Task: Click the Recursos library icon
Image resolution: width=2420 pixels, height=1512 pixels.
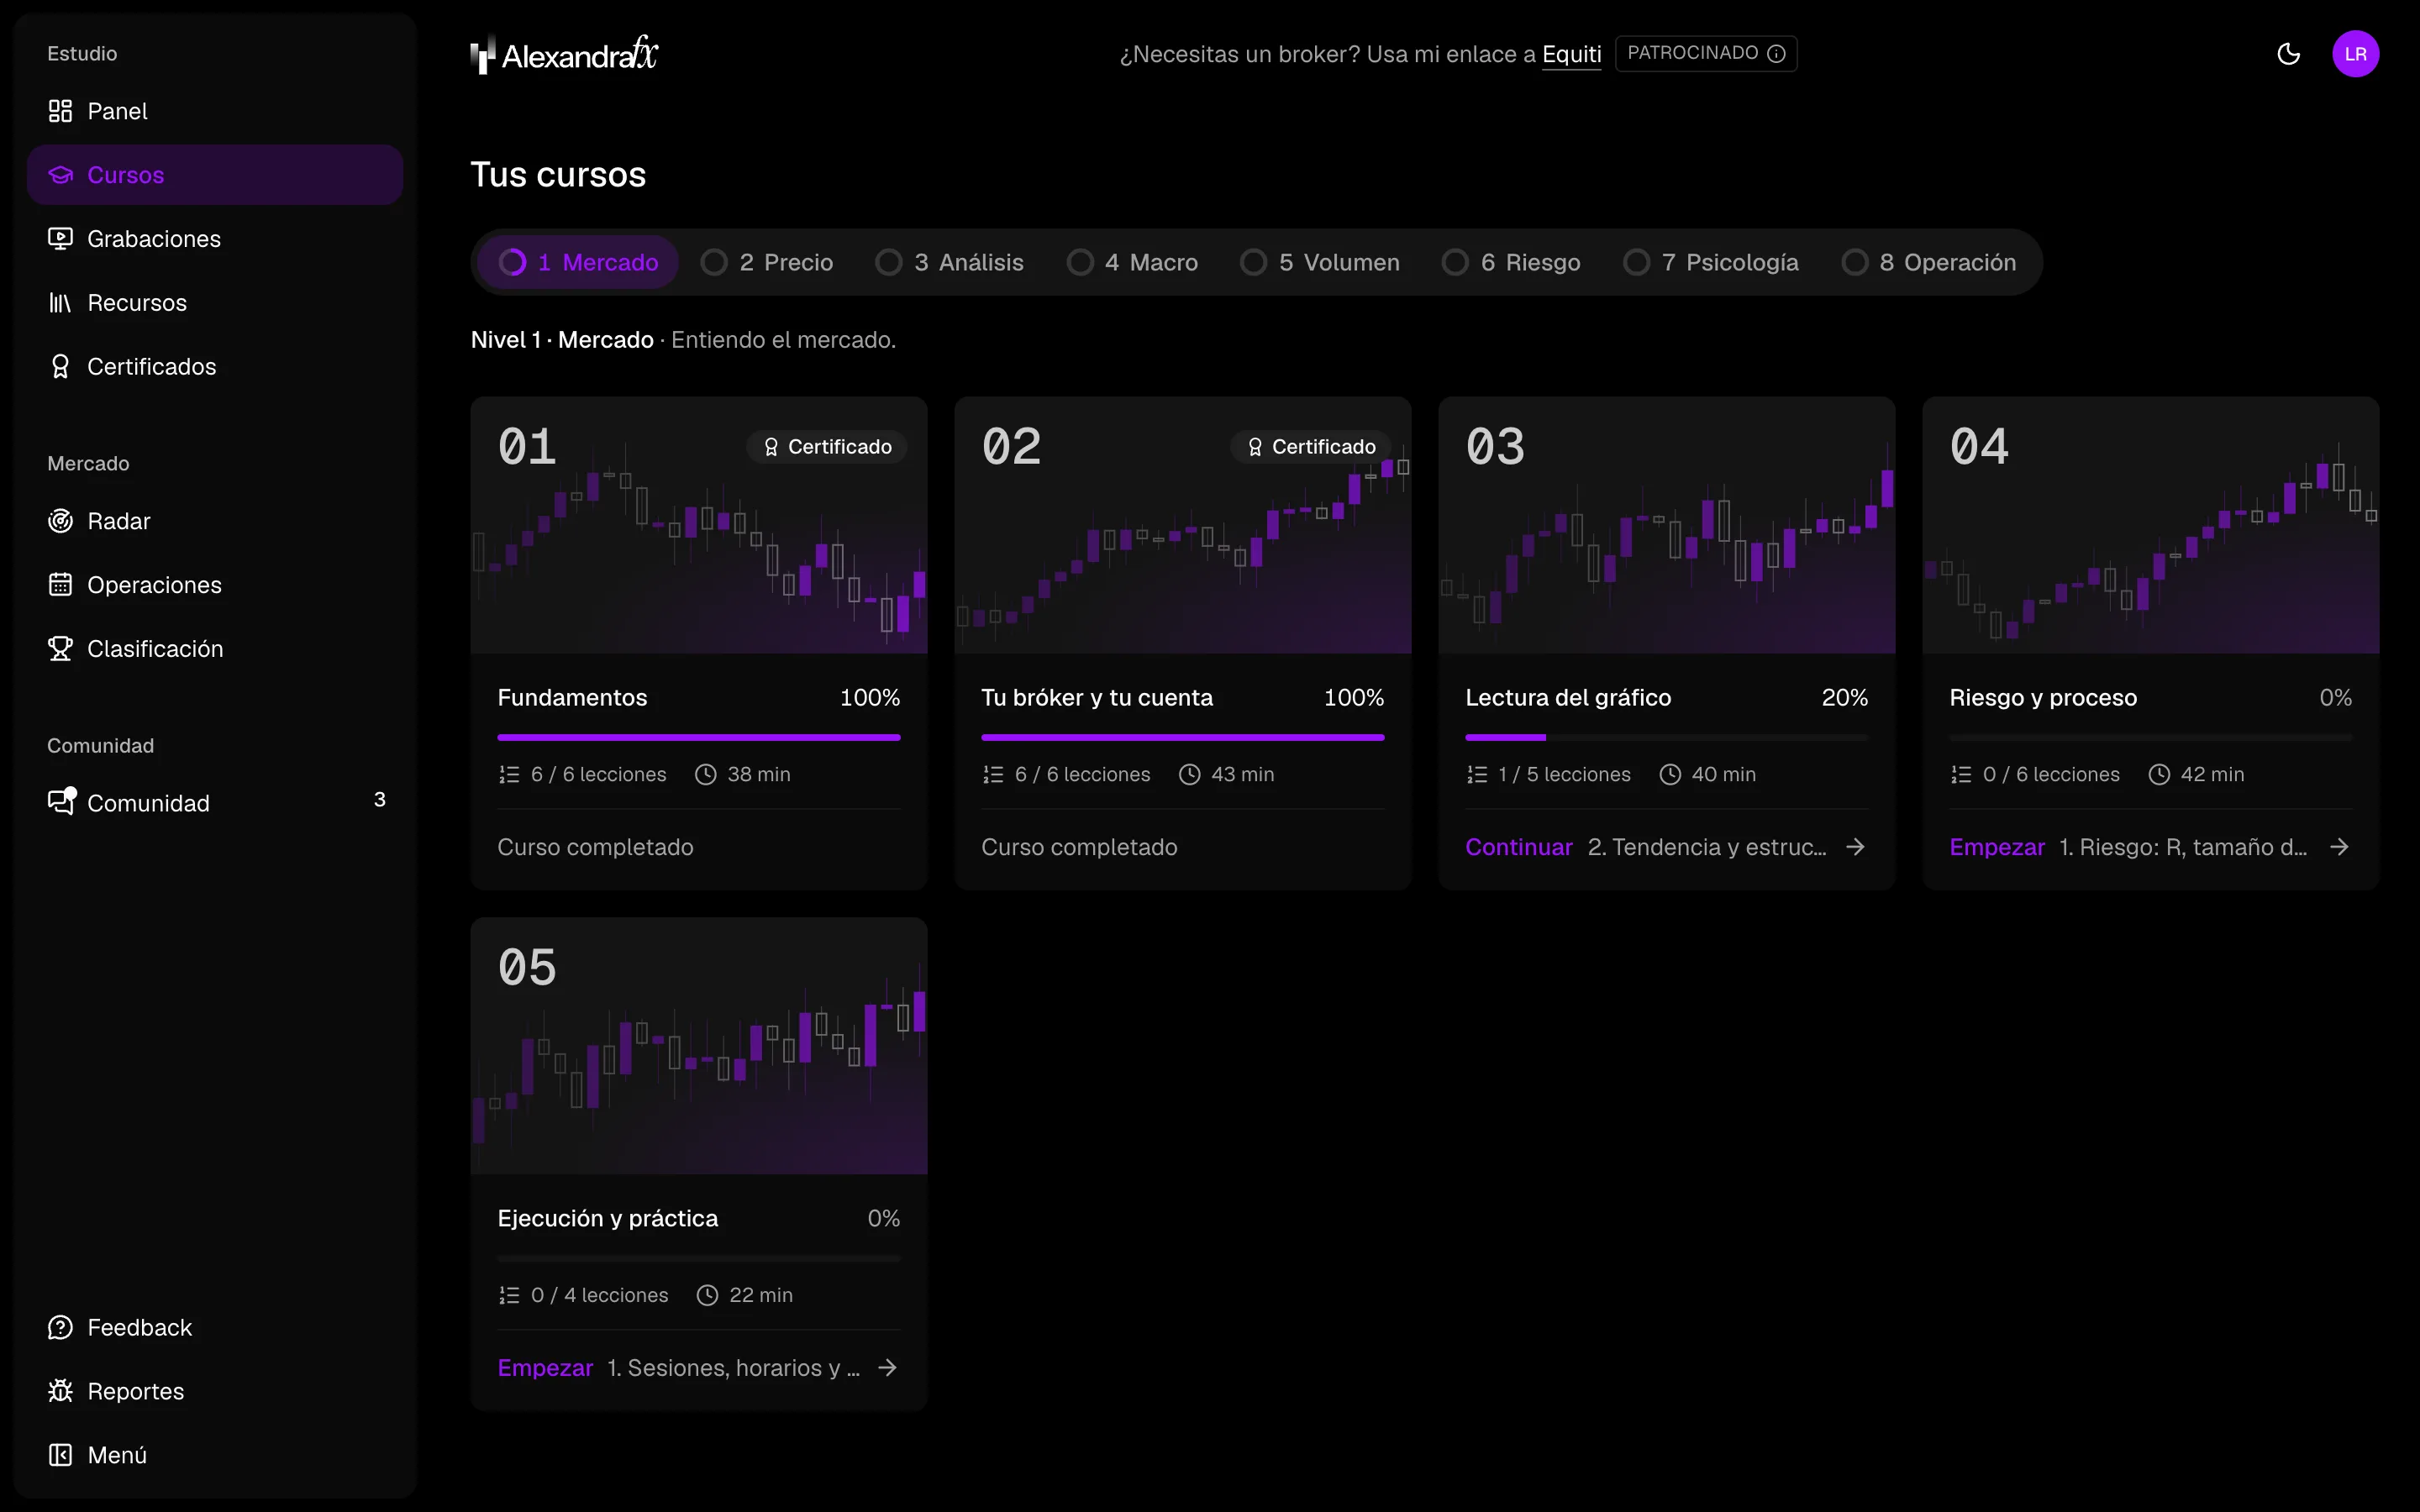Action: click(x=60, y=303)
